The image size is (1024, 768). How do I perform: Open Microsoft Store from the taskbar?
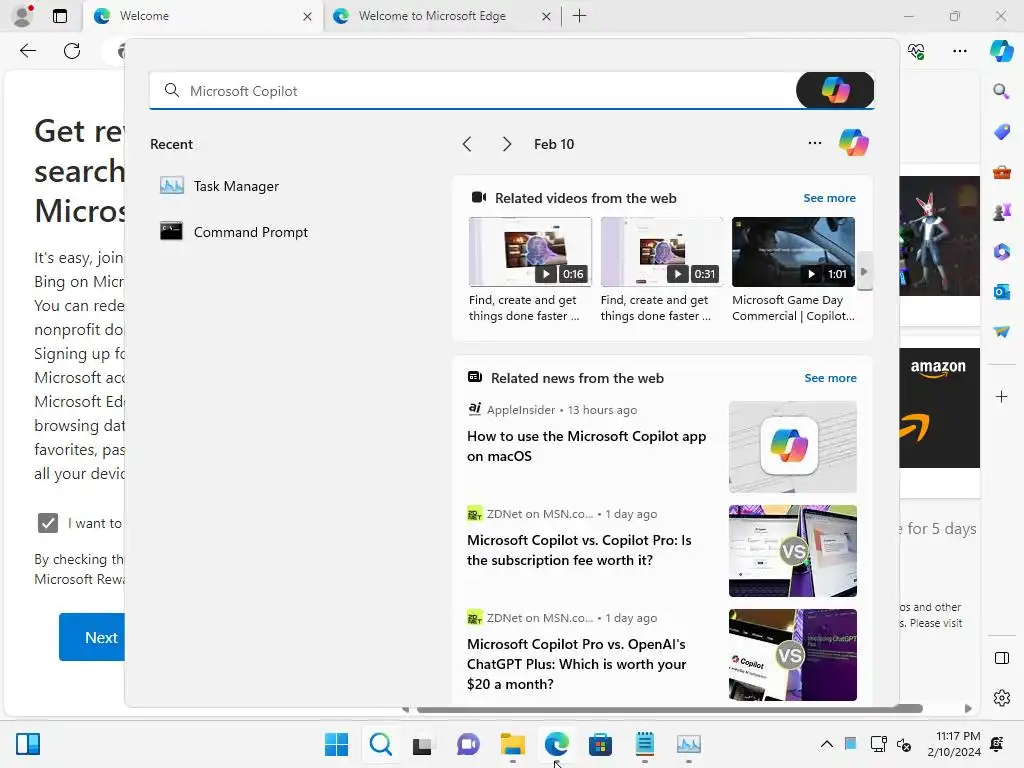click(600, 744)
